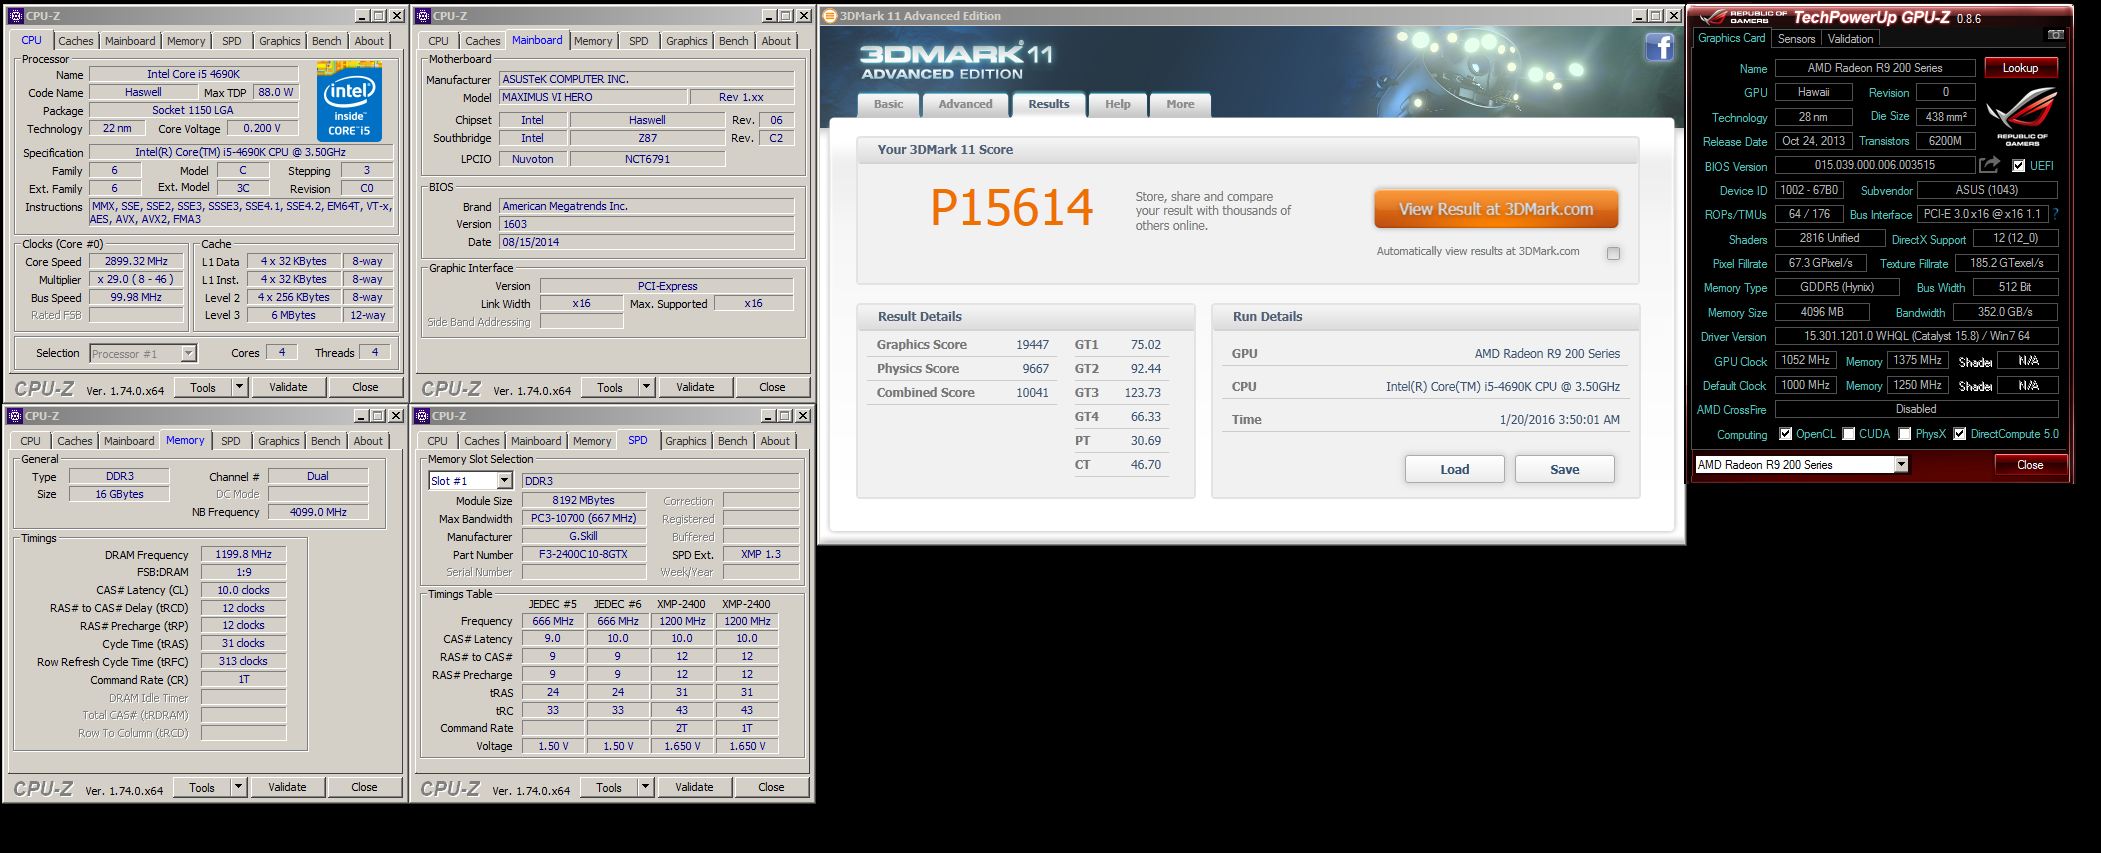Click the NB Frequency value 4099.0 MHz
The height and width of the screenshot is (853, 2101).
coord(318,512)
